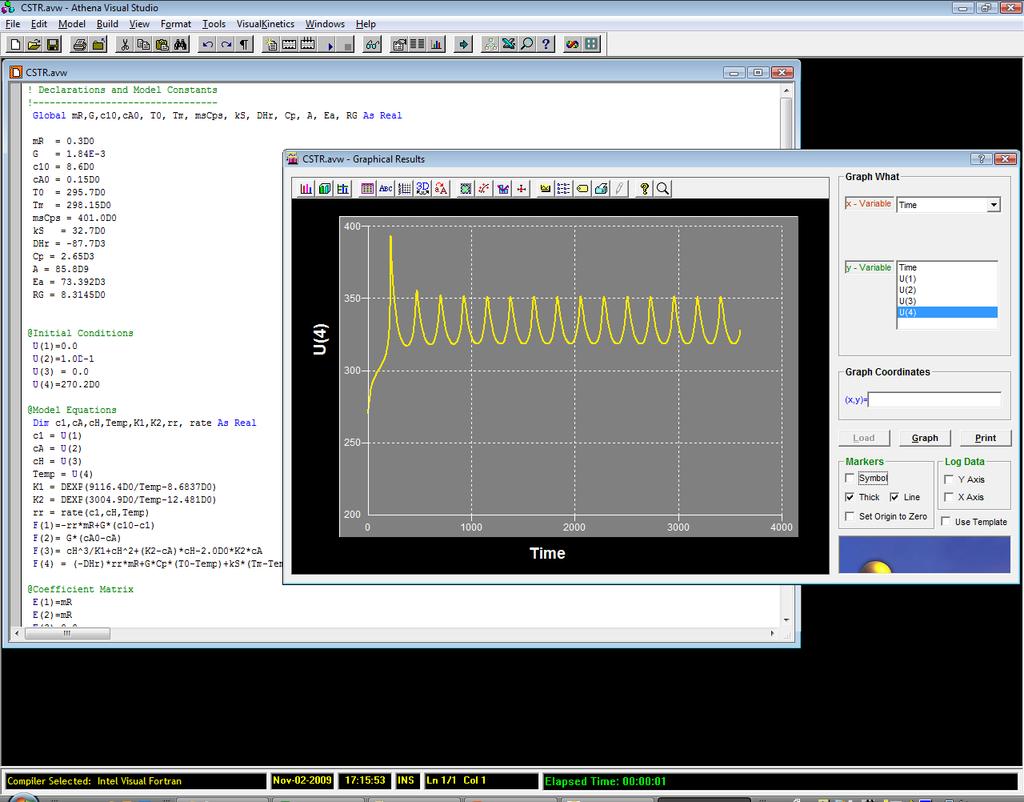Click the magnifier icon in main toolbar

pos(527,44)
